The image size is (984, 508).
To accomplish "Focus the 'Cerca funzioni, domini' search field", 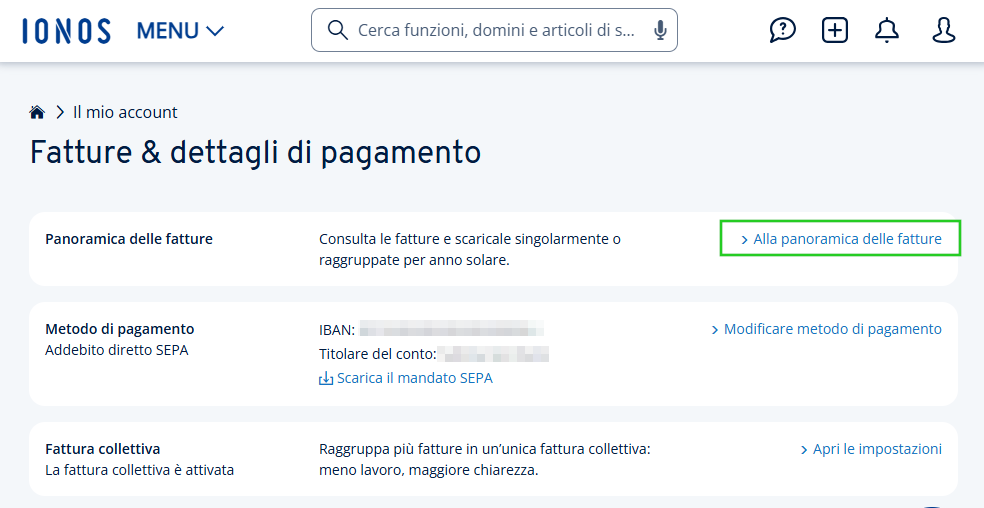I will point(494,30).
